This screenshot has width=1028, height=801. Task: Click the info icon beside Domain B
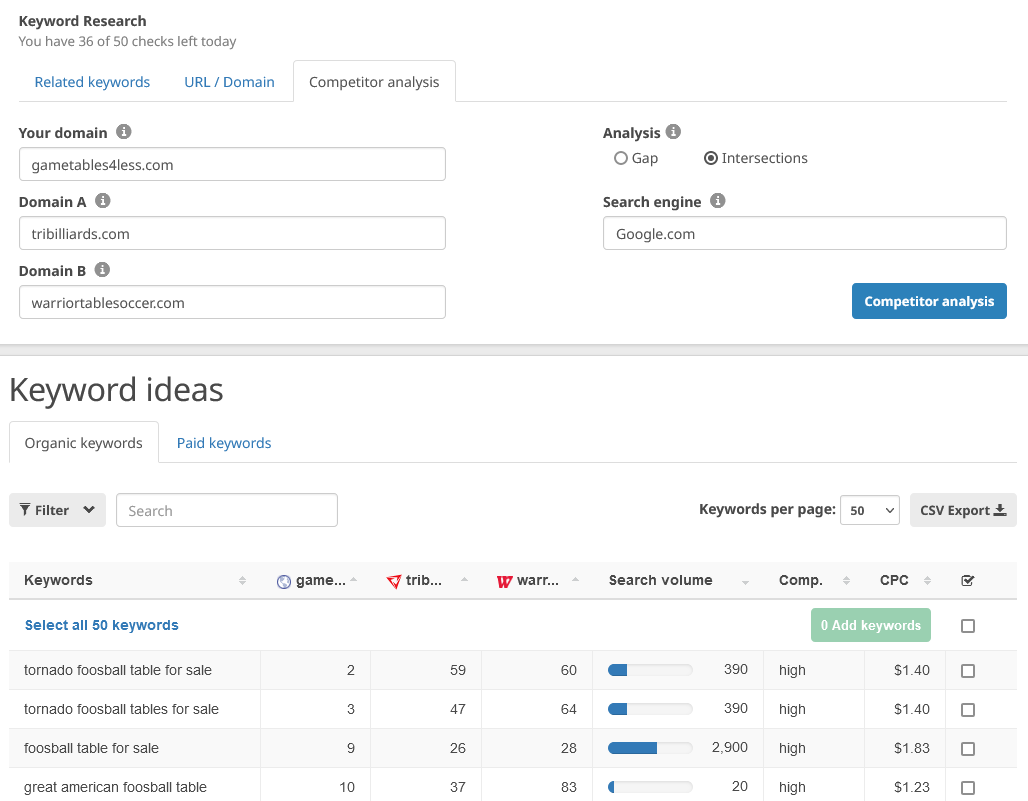point(102,269)
